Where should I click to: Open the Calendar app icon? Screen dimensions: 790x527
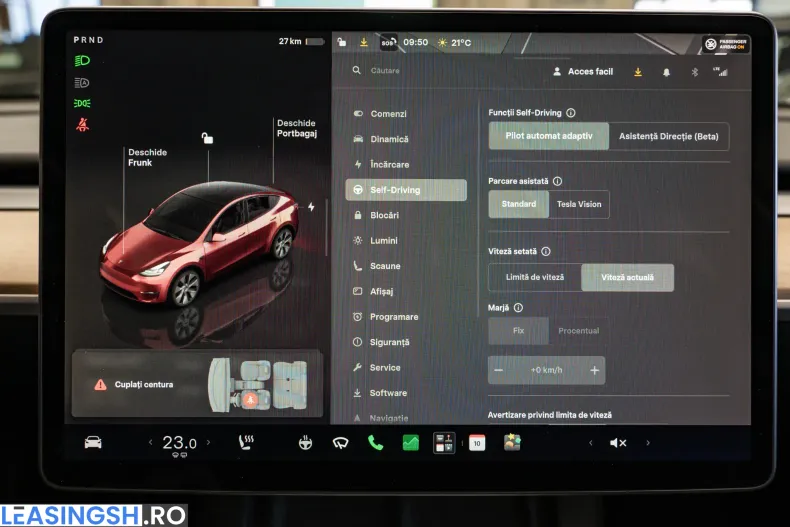tap(477, 443)
